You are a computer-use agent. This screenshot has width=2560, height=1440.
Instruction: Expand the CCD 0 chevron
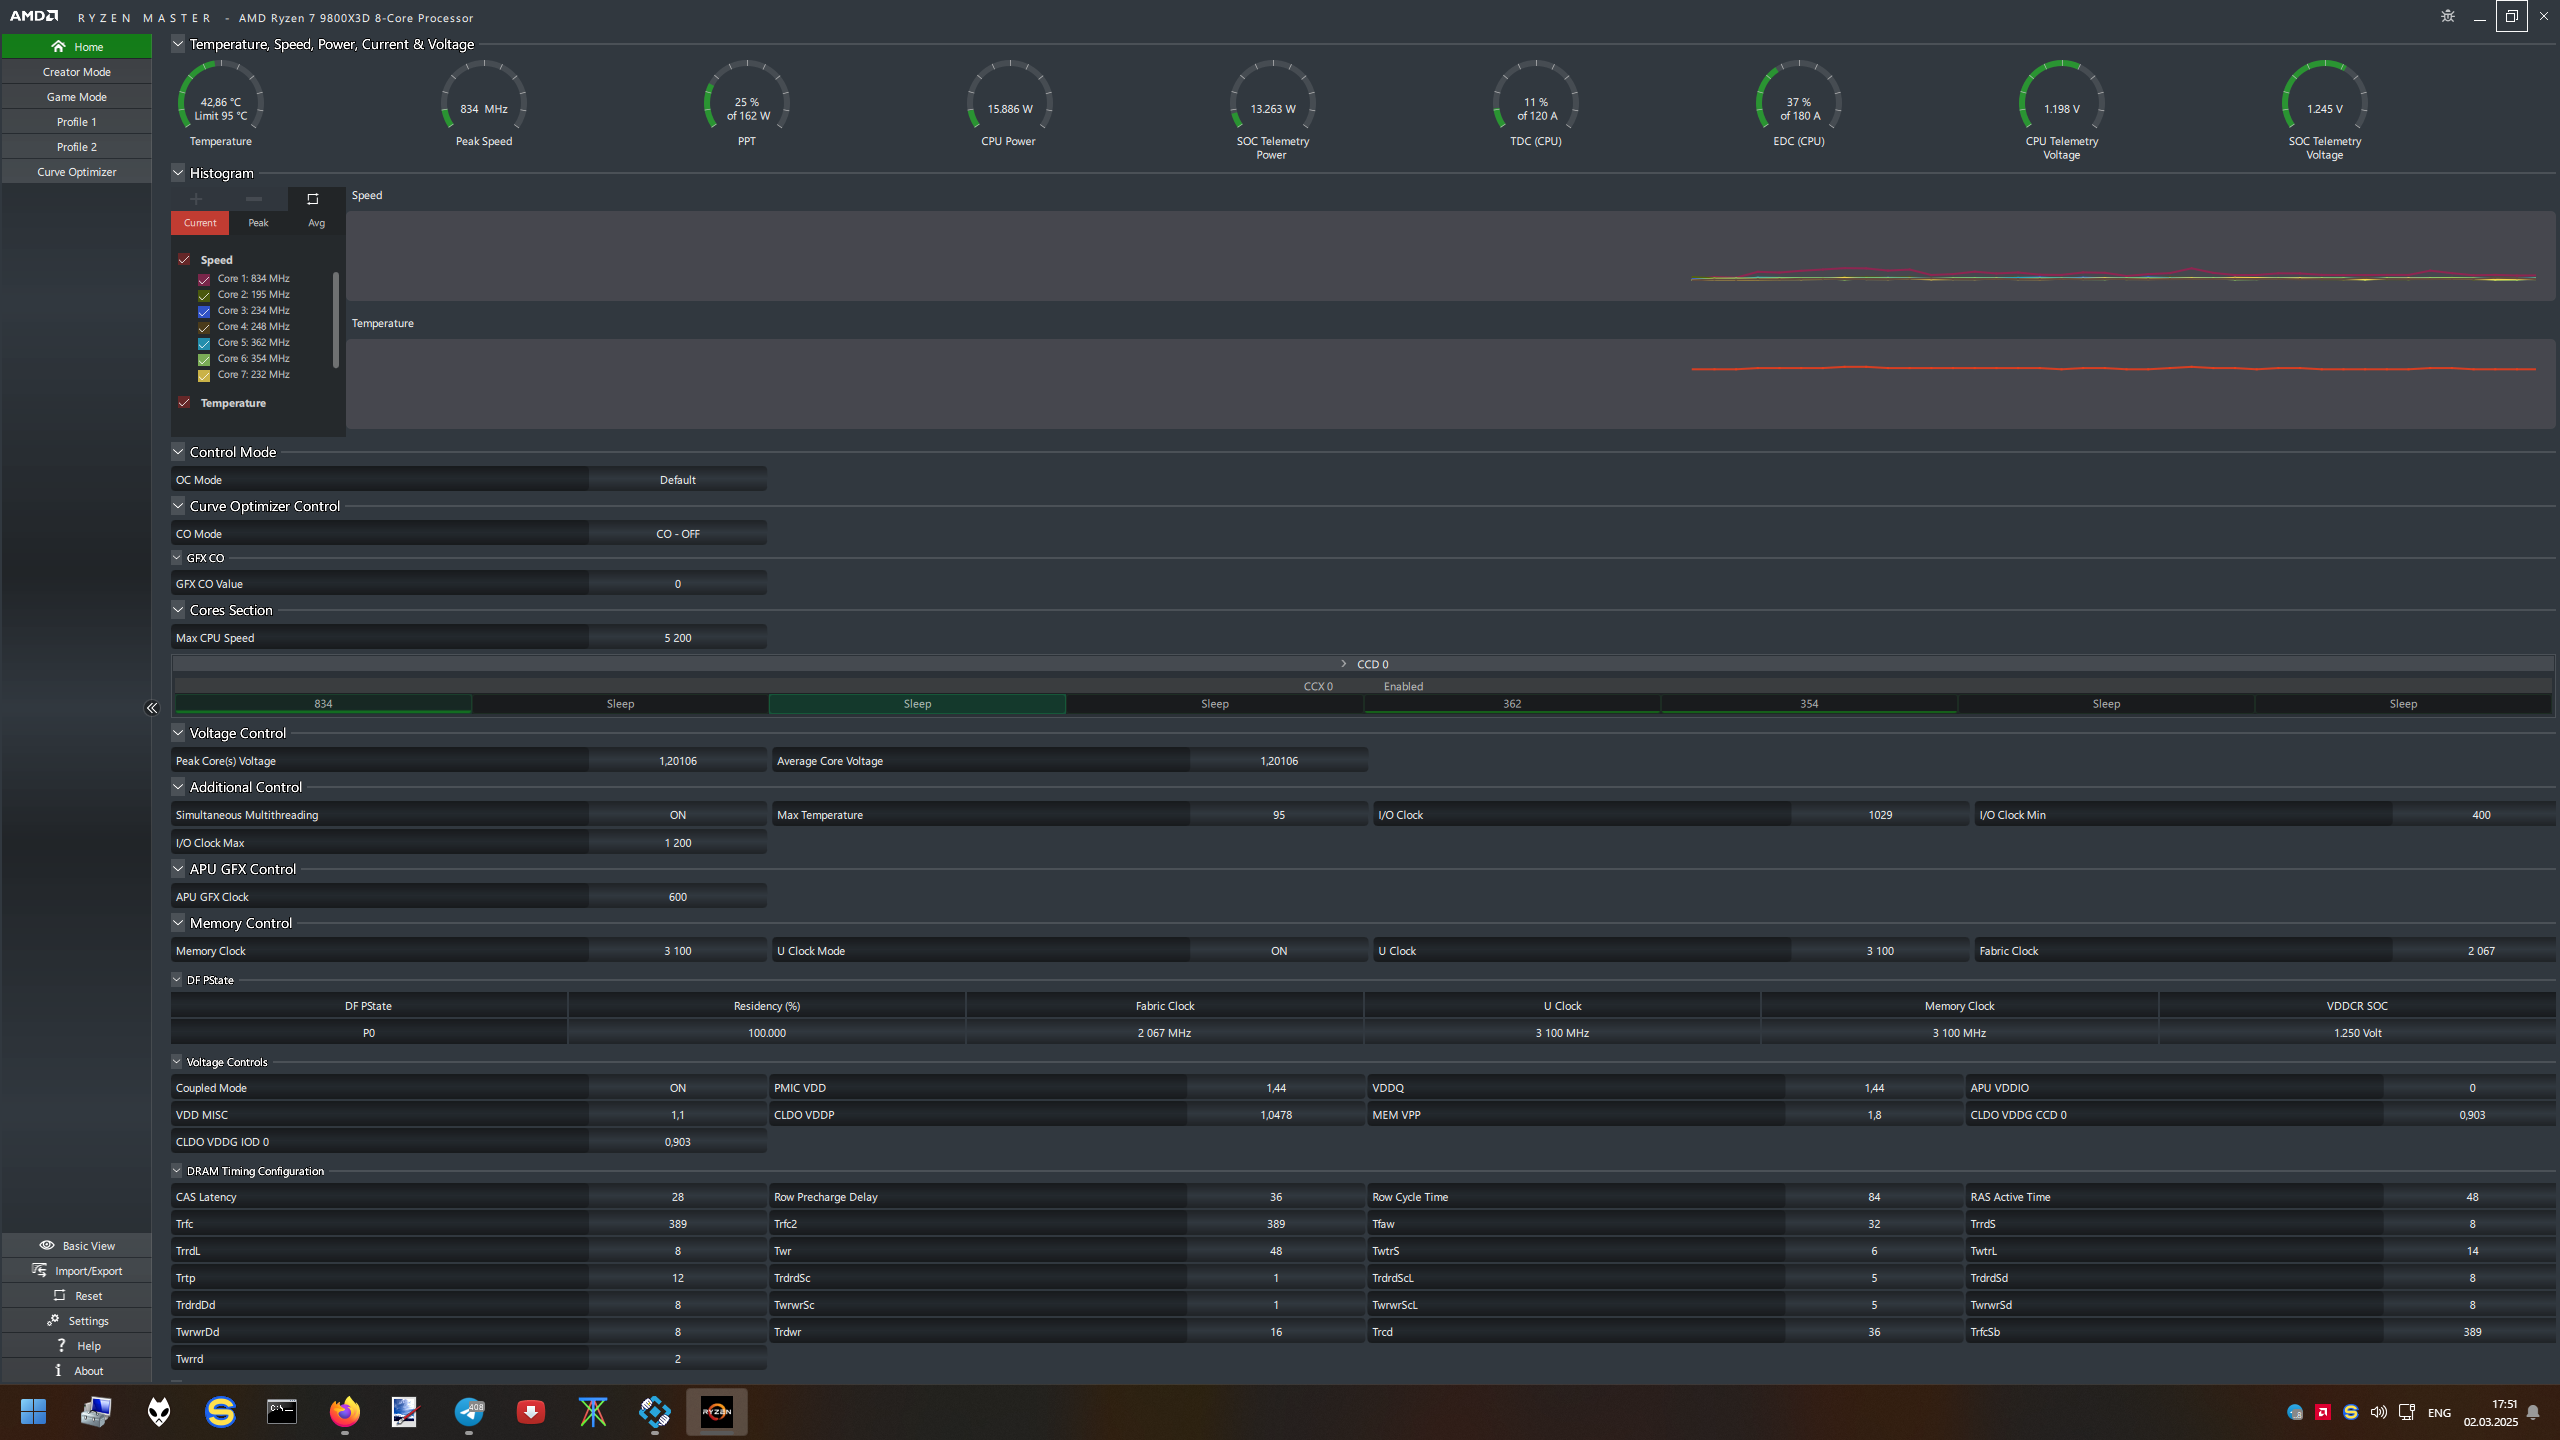click(x=1343, y=664)
